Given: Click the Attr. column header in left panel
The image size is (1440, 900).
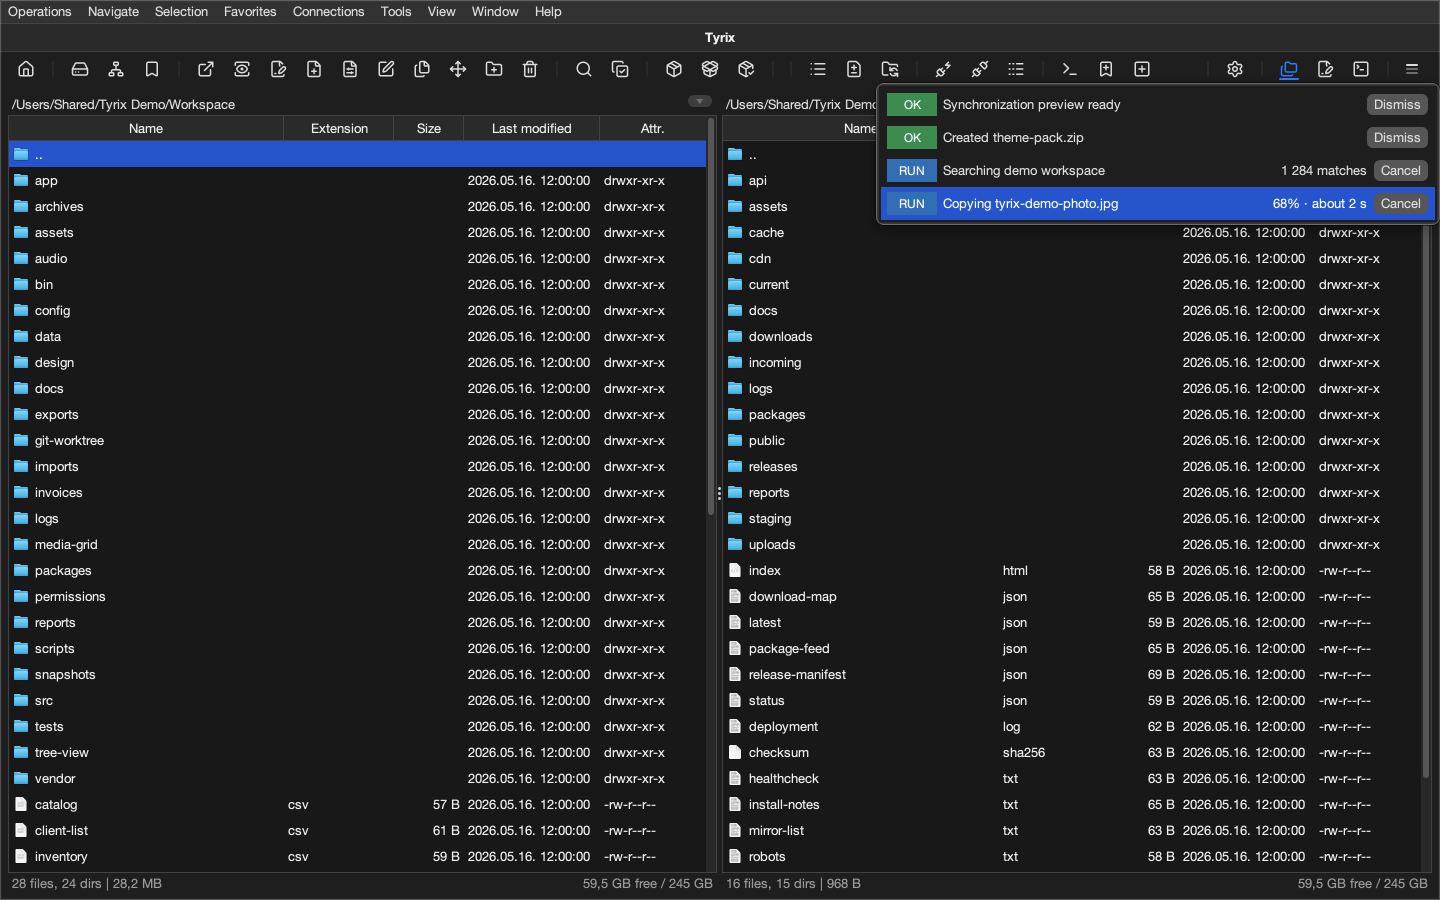Looking at the screenshot, I should 652,128.
